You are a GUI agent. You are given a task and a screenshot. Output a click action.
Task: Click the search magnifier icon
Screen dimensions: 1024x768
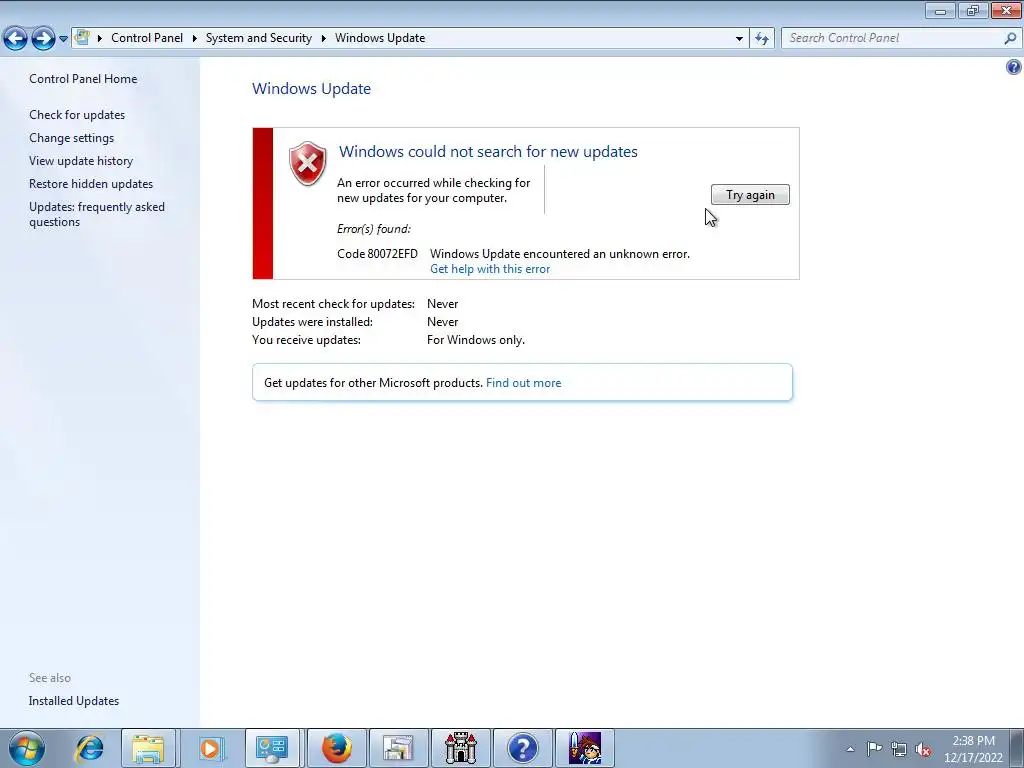(1010, 38)
